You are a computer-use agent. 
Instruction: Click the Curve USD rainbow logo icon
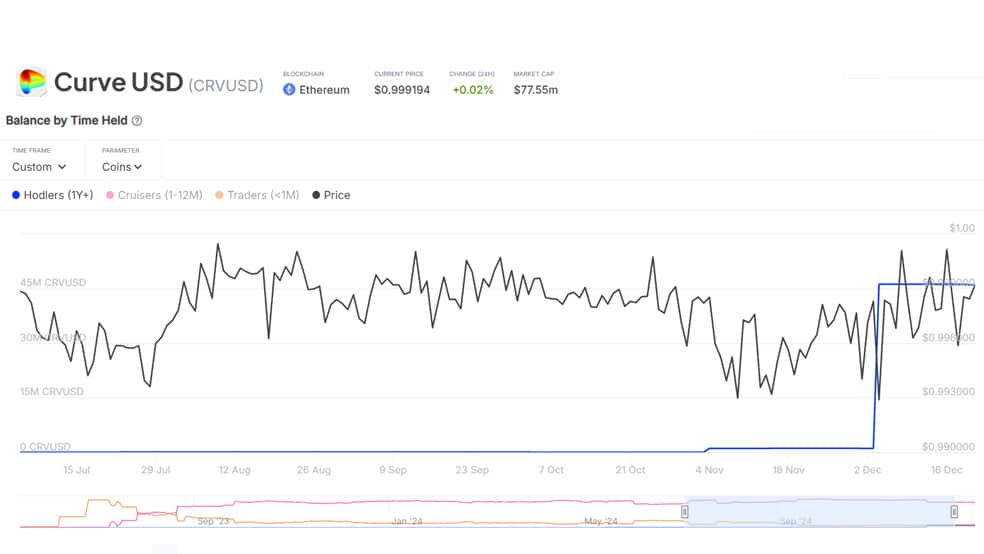coord(31,82)
